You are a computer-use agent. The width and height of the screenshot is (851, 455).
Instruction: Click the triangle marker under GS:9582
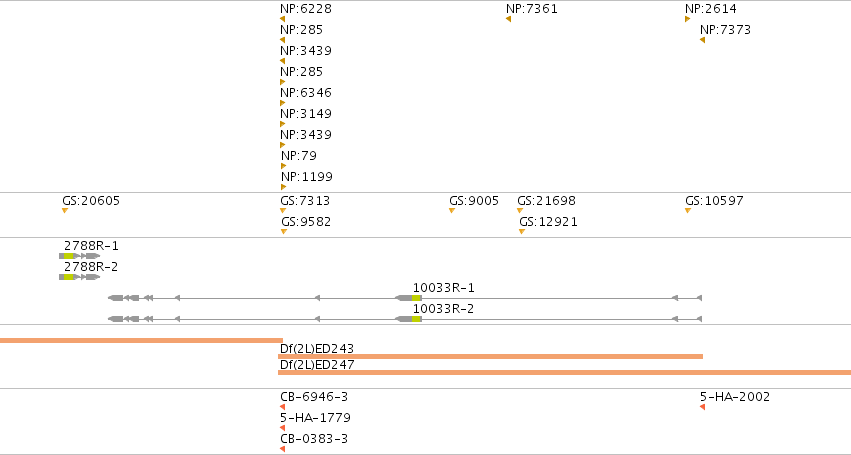[x=284, y=232]
